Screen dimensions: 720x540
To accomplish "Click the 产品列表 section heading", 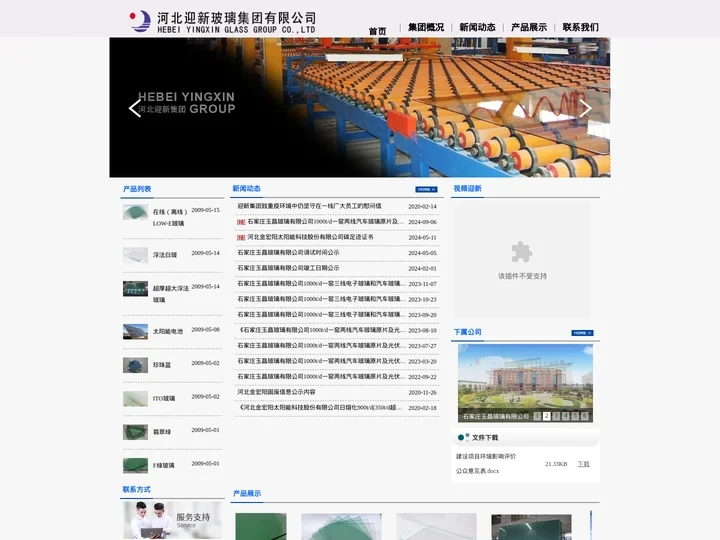I will 137,189.
